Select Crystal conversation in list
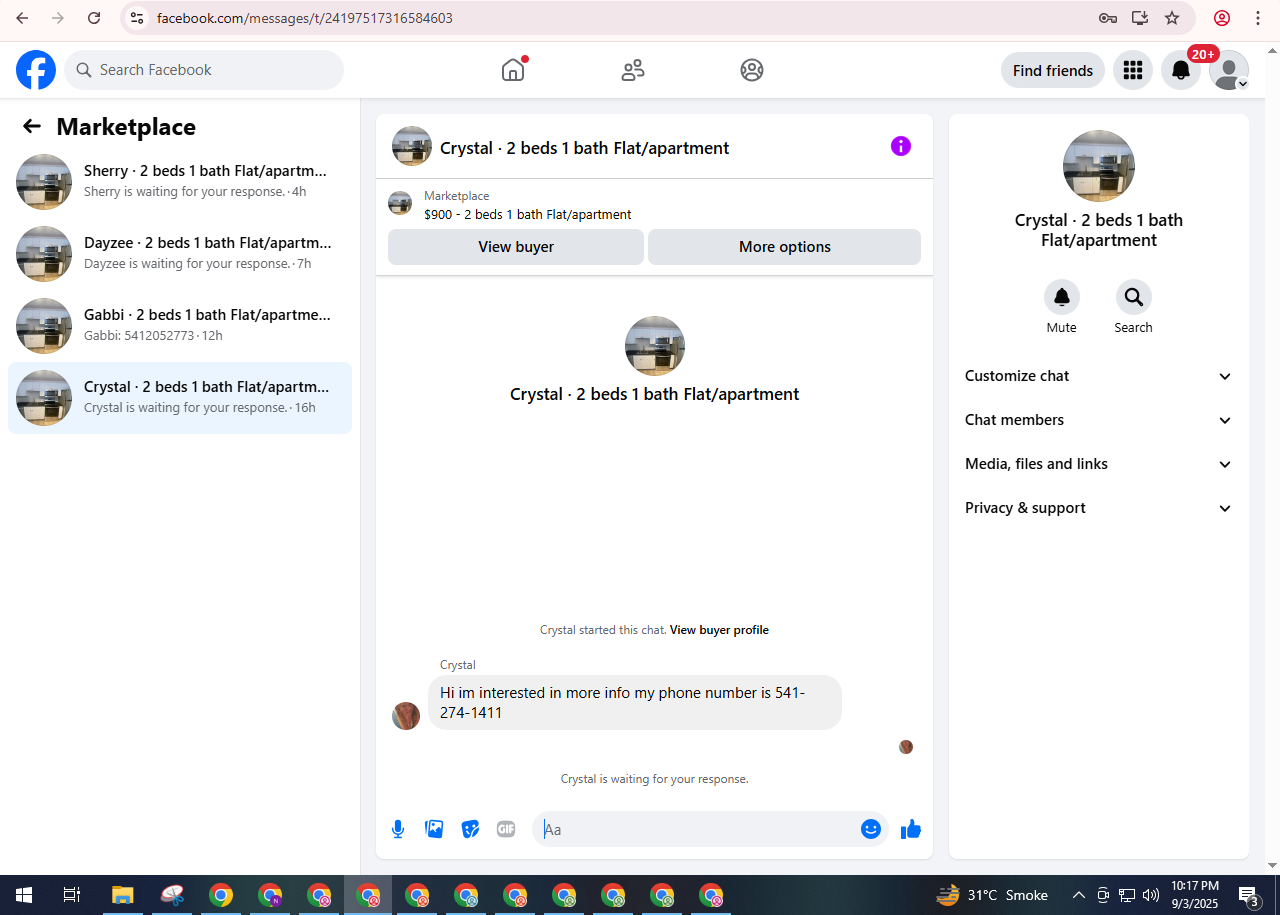This screenshot has width=1280, height=915. coord(180,398)
